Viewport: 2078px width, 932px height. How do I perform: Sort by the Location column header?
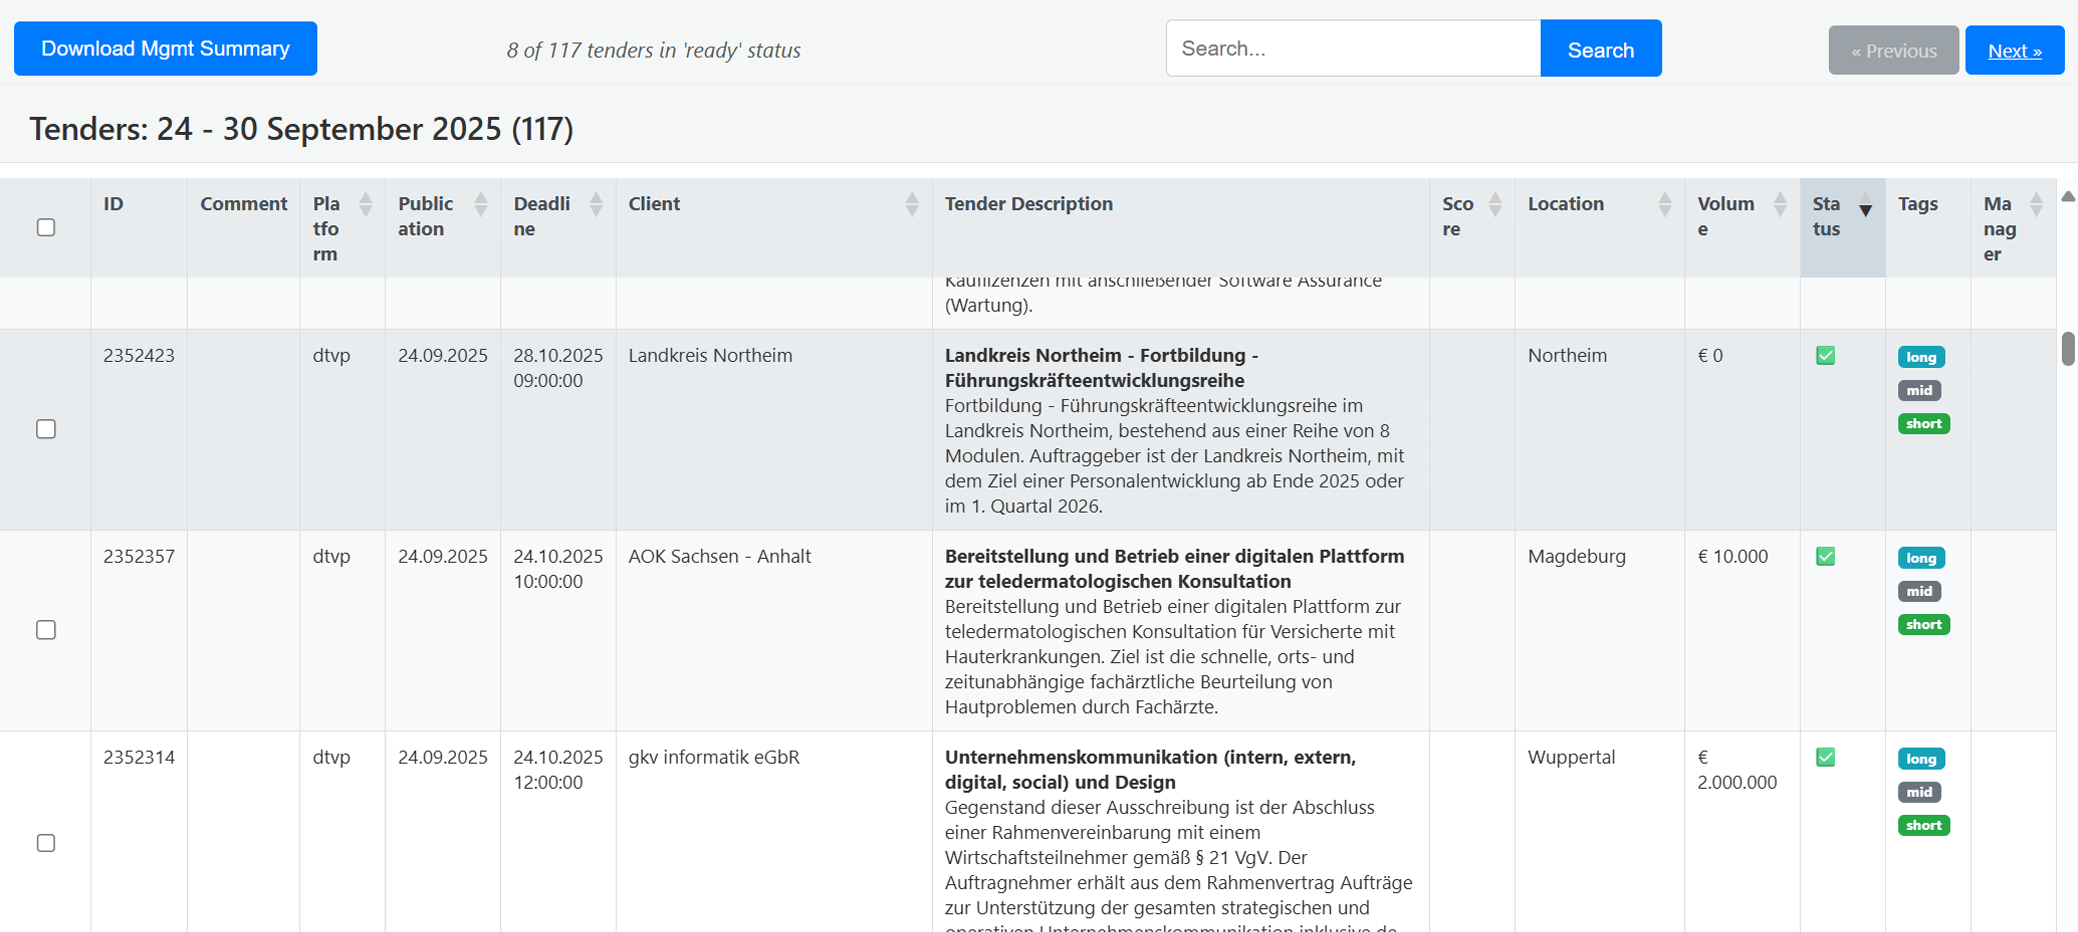1664,205
